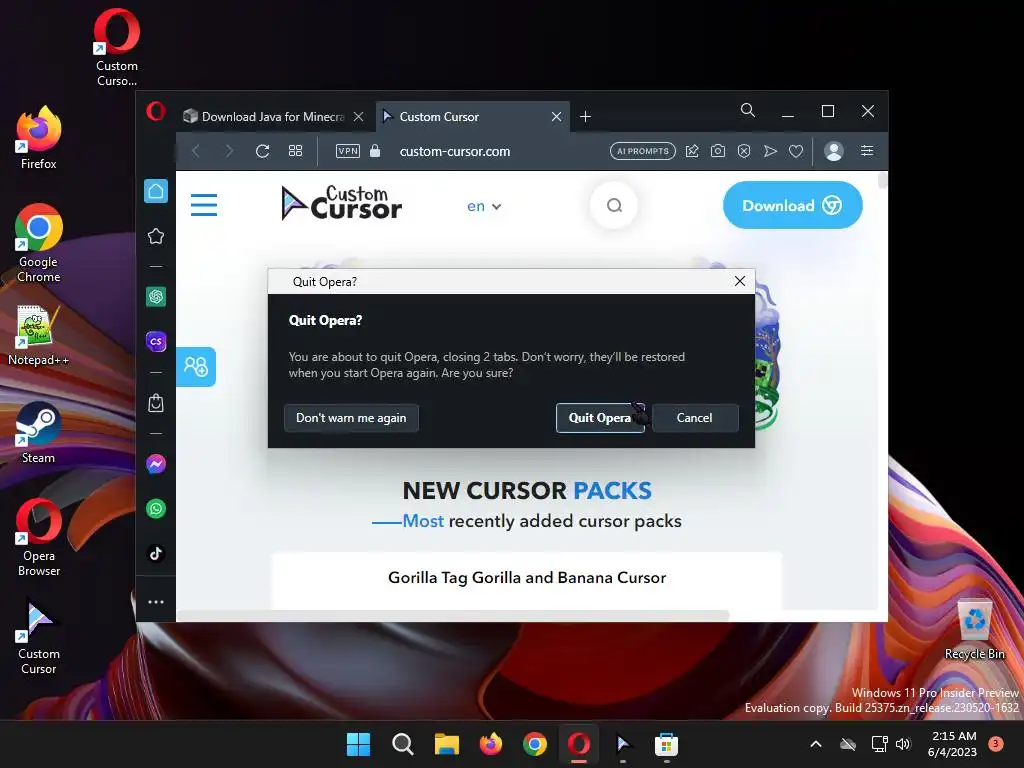The height and width of the screenshot is (768, 1024).
Task: Toggle the VPN badge in address bar
Action: 348,152
